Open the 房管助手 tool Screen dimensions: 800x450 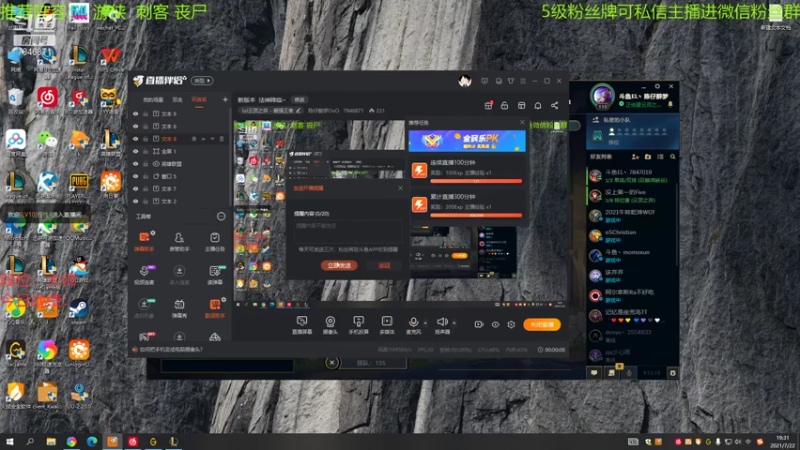179,242
